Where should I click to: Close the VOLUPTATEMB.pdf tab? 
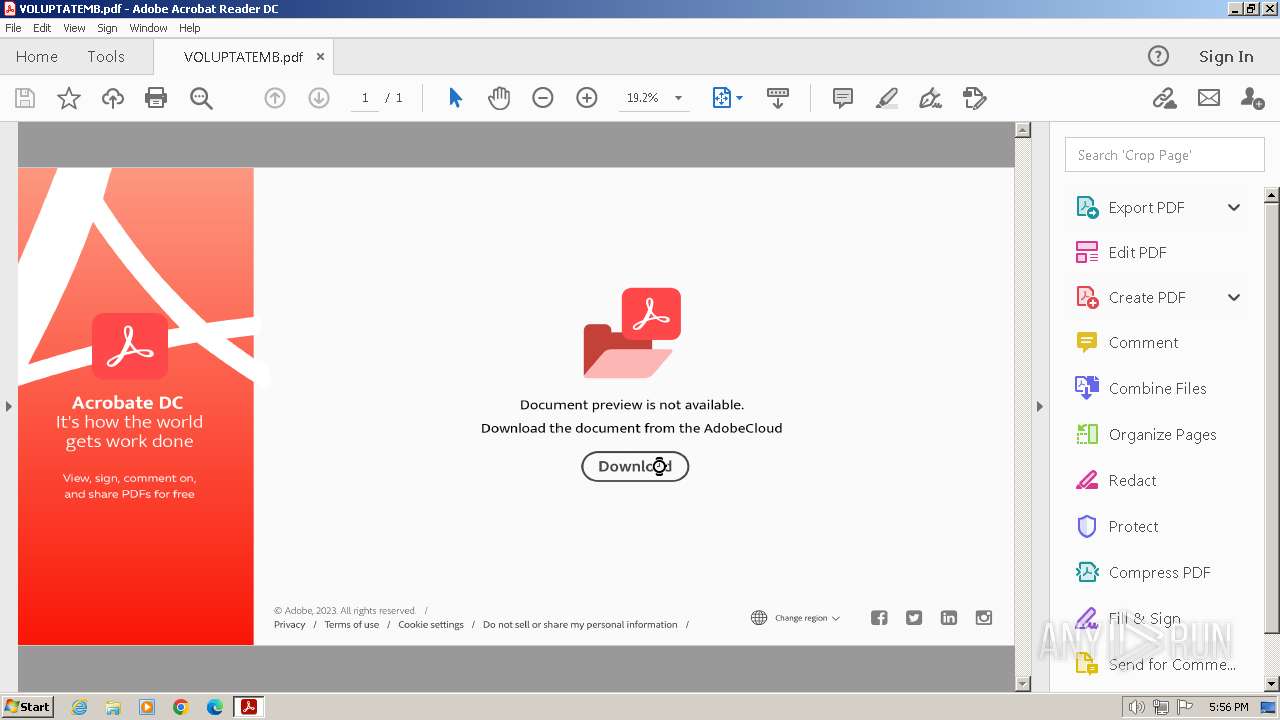[320, 57]
